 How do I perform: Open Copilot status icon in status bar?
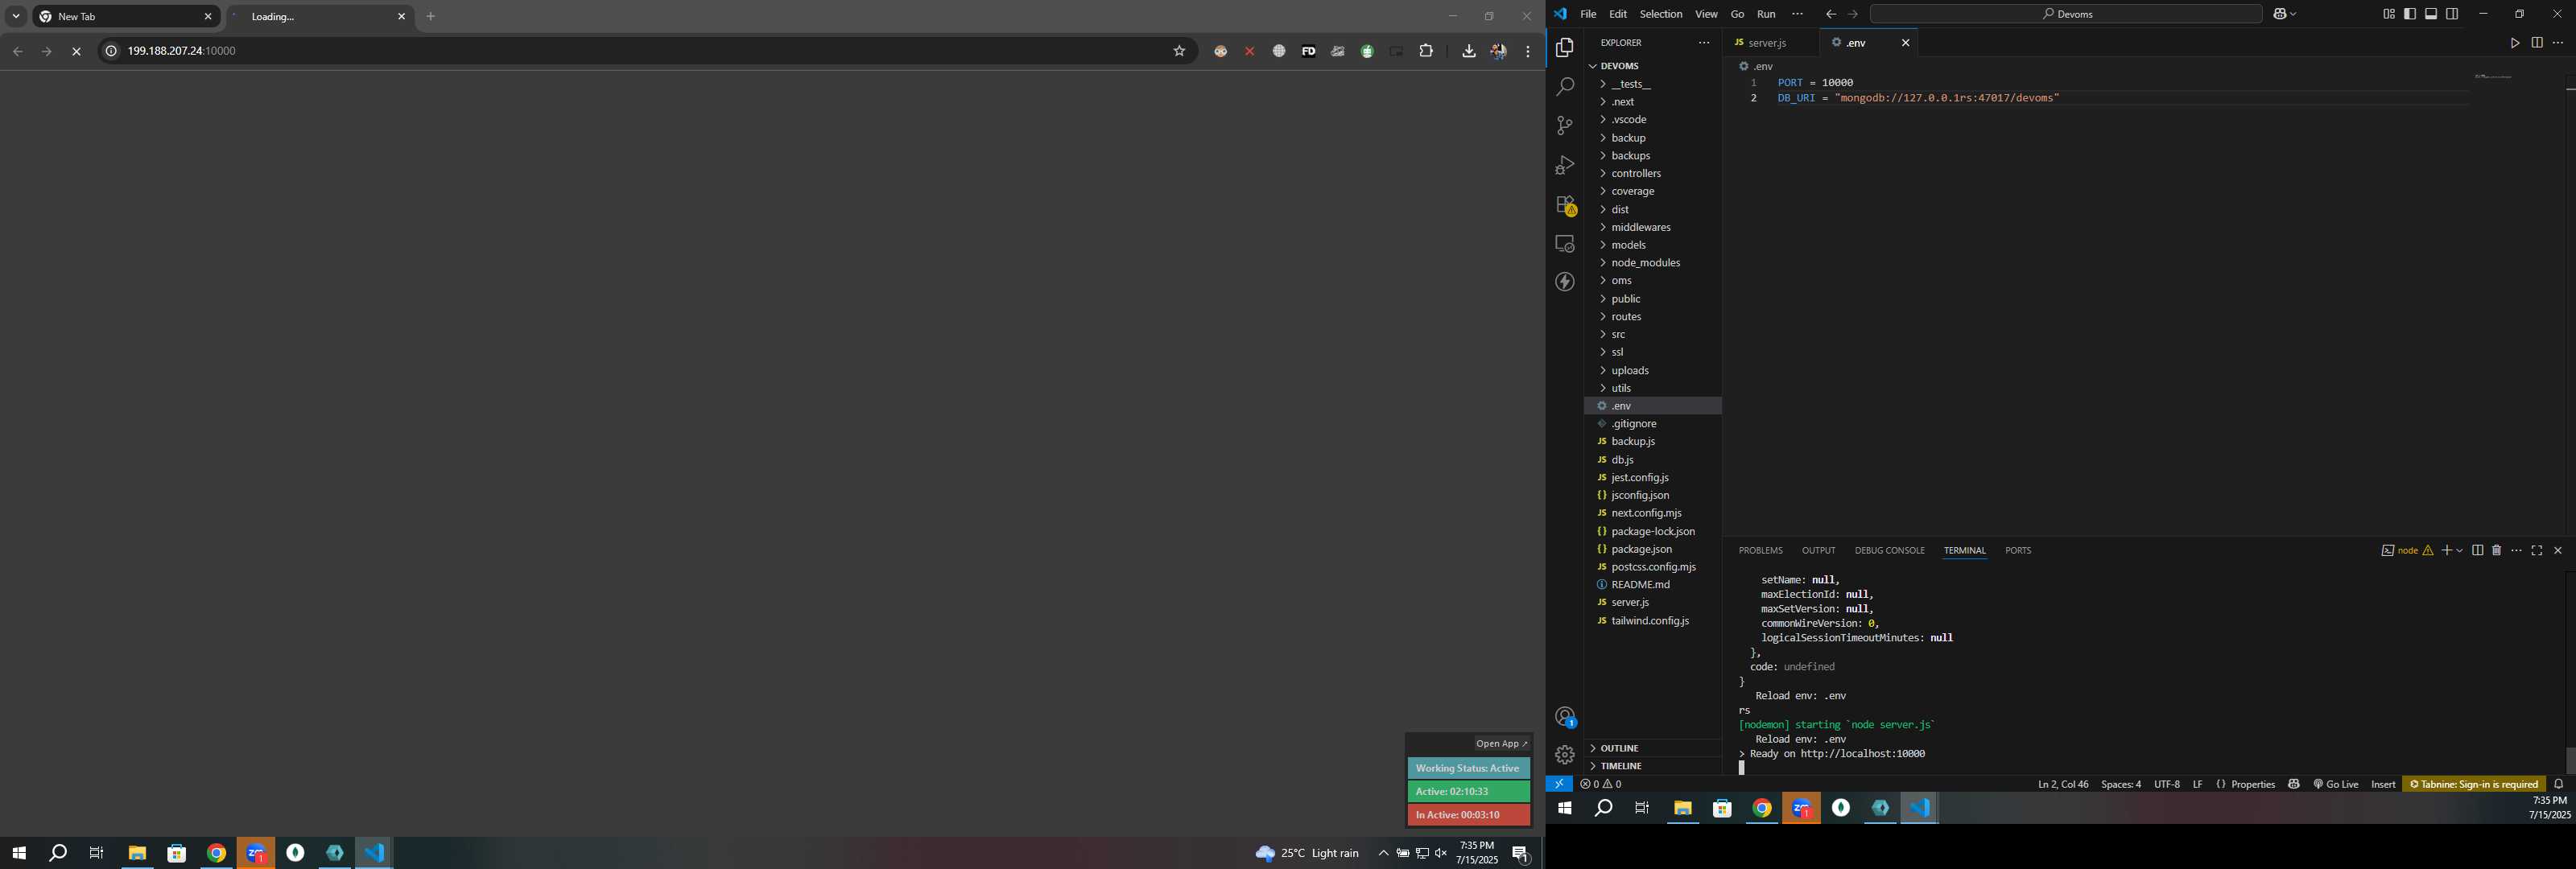pos(2294,785)
